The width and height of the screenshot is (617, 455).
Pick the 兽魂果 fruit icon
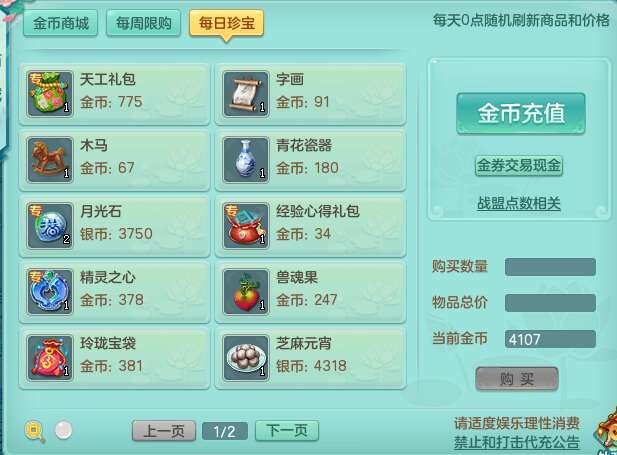tap(246, 292)
